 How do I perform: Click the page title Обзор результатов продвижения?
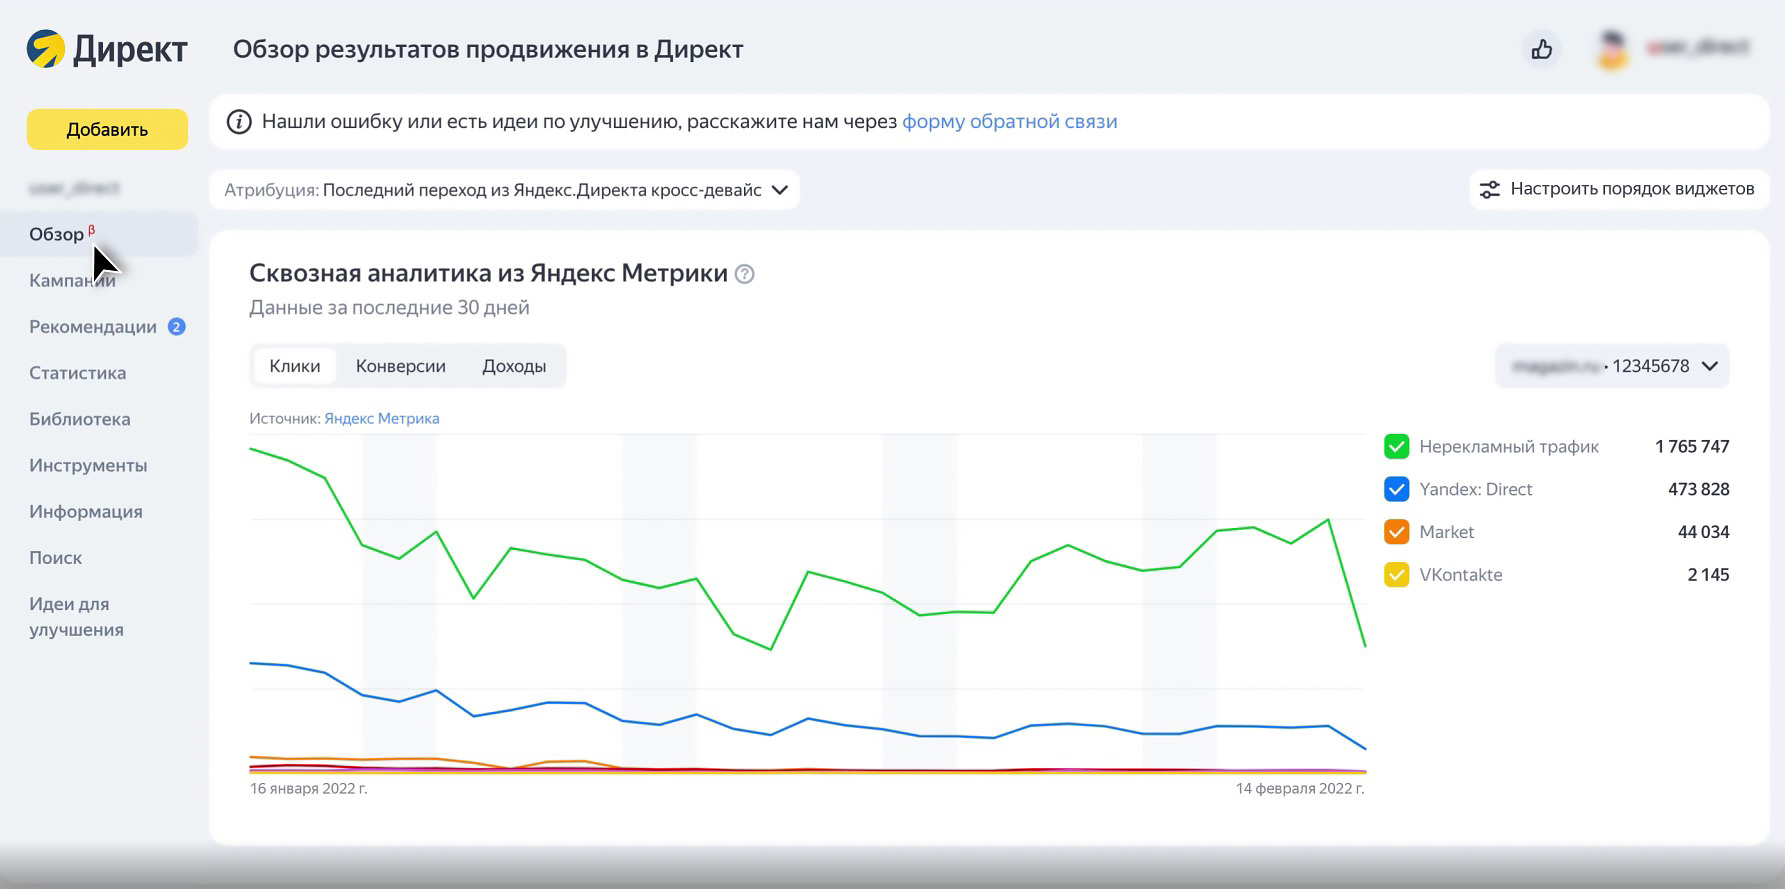pyautogui.click(x=488, y=49)
